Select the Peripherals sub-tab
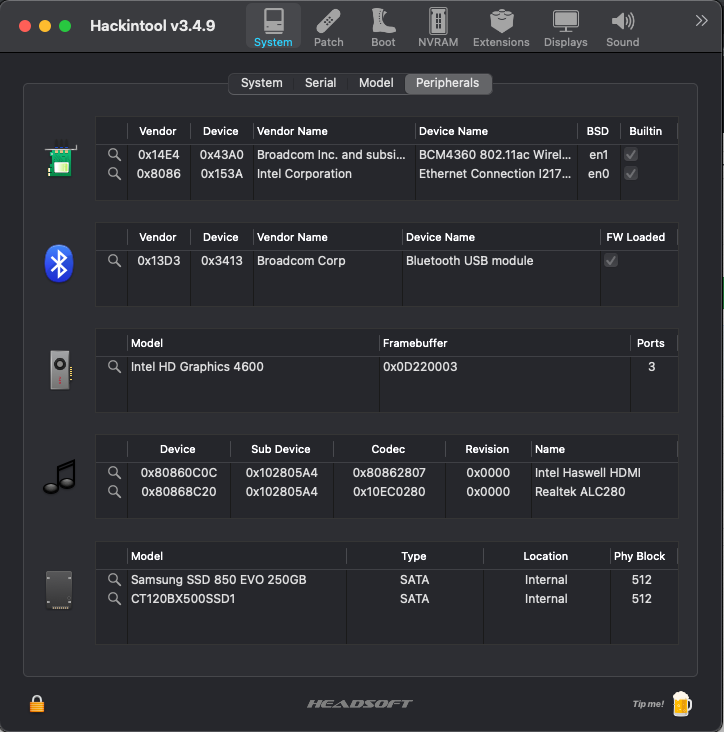The height and width of the screenshot is (732, 724). pyautogui.click(x=448, y=83)
